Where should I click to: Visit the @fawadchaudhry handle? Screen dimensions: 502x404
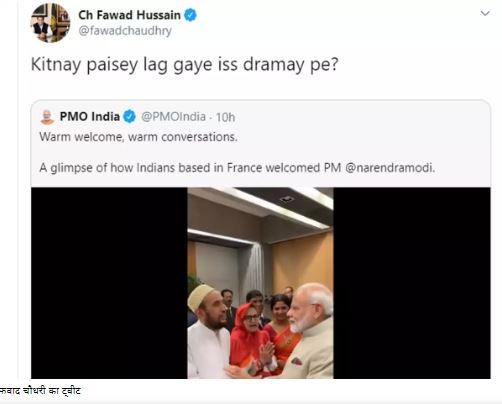tap(125, 31)
